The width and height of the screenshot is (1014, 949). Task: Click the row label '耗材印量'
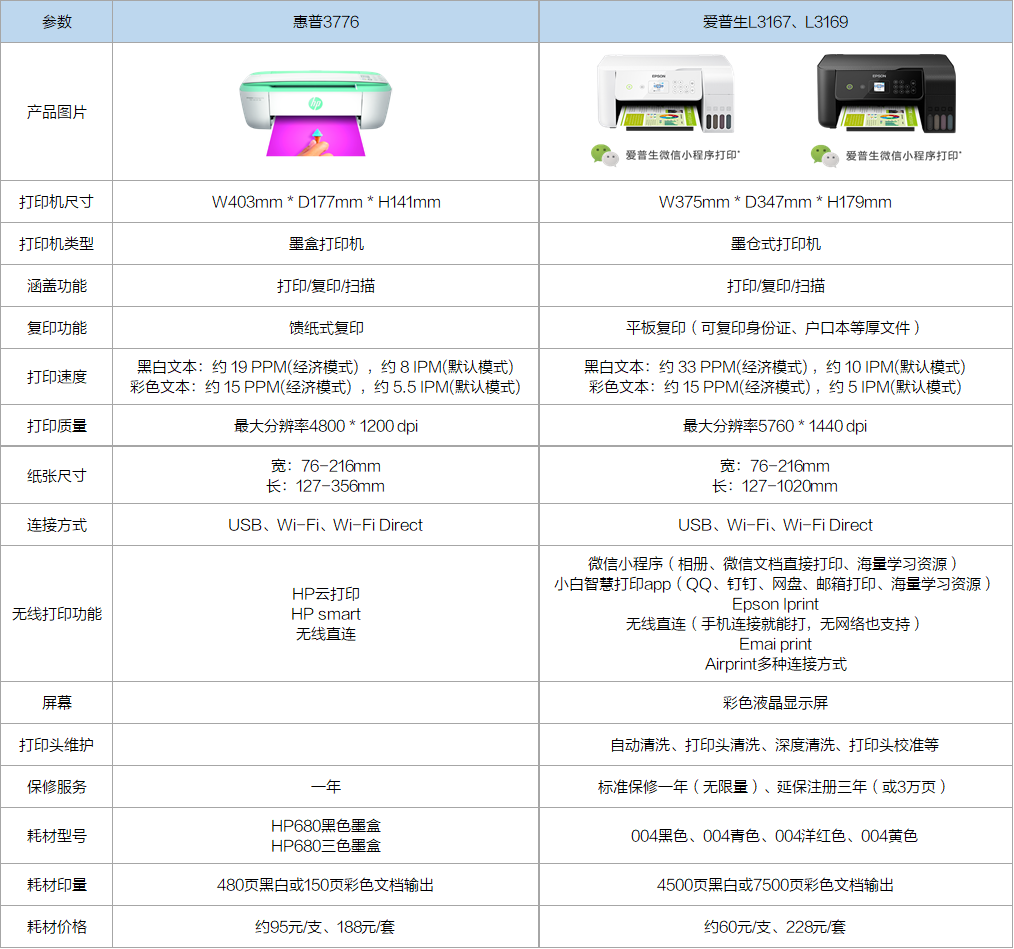tap(56, 884)
